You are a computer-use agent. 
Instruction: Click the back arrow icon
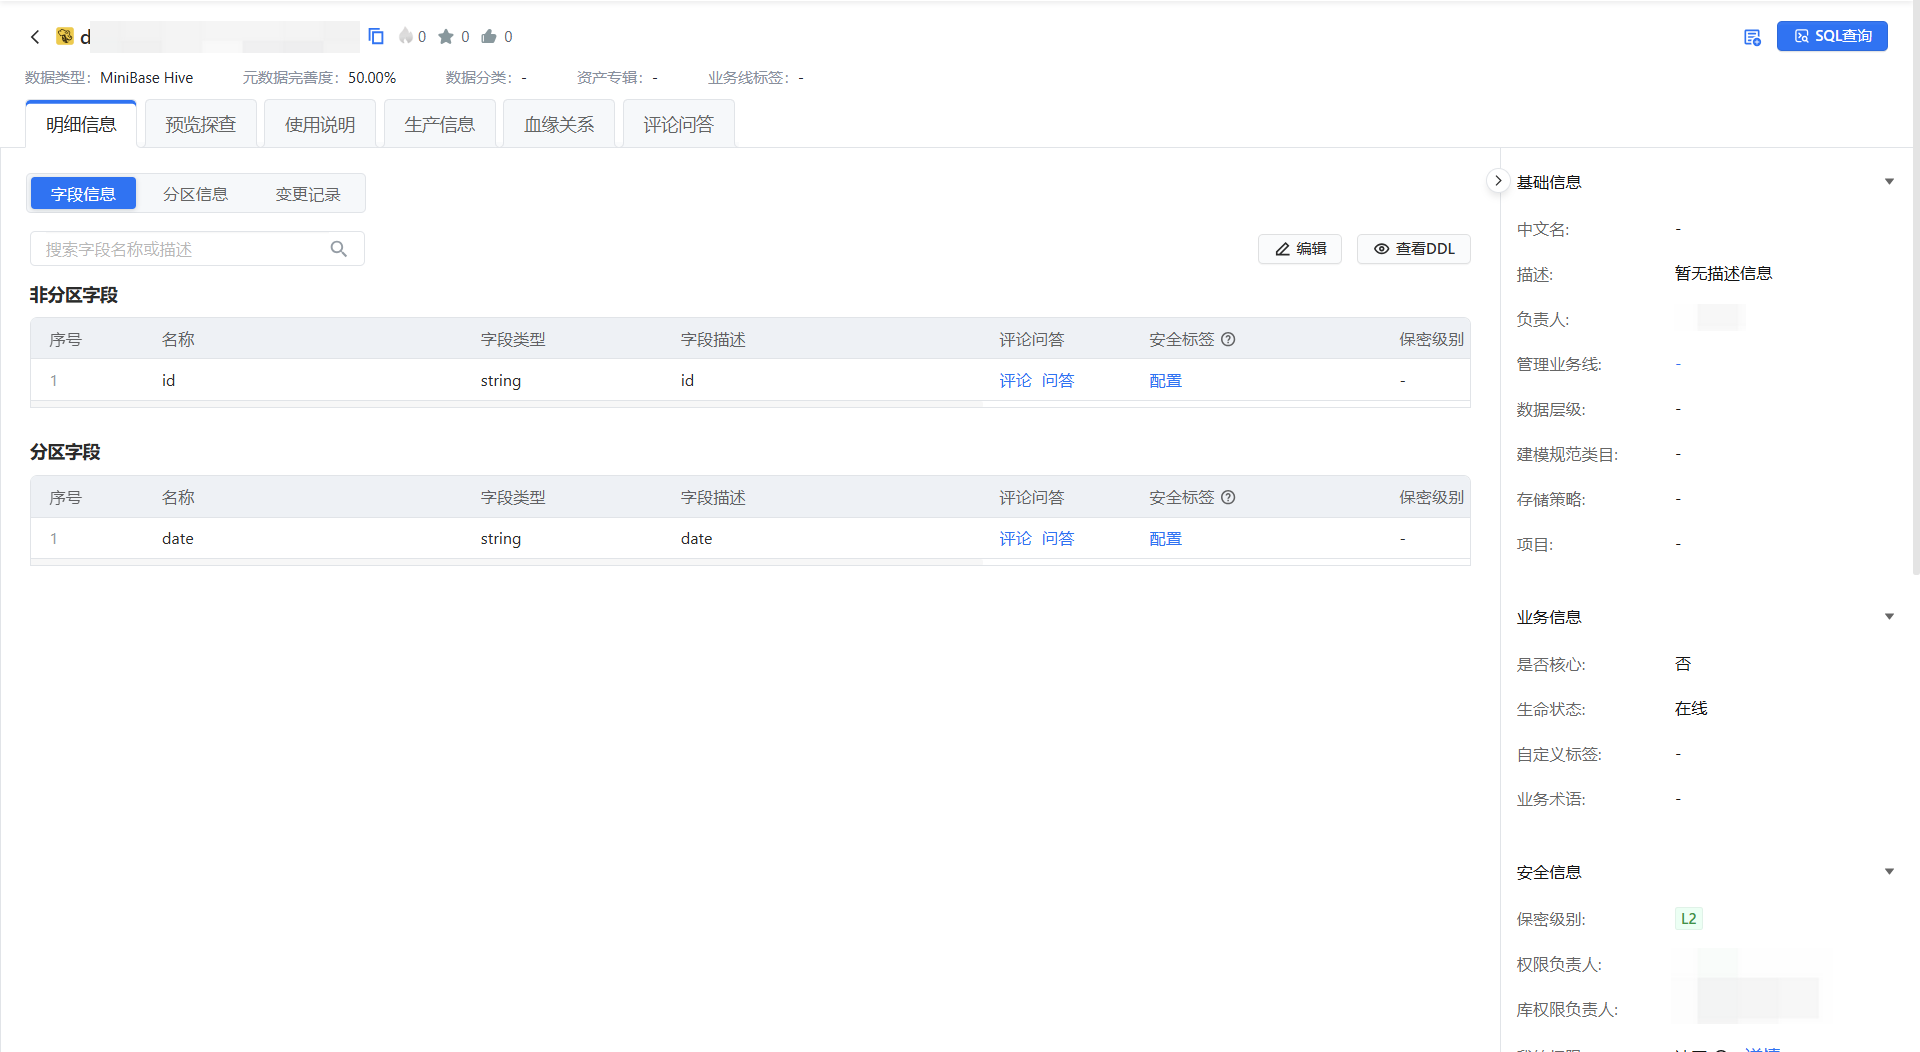coord(35,37)
